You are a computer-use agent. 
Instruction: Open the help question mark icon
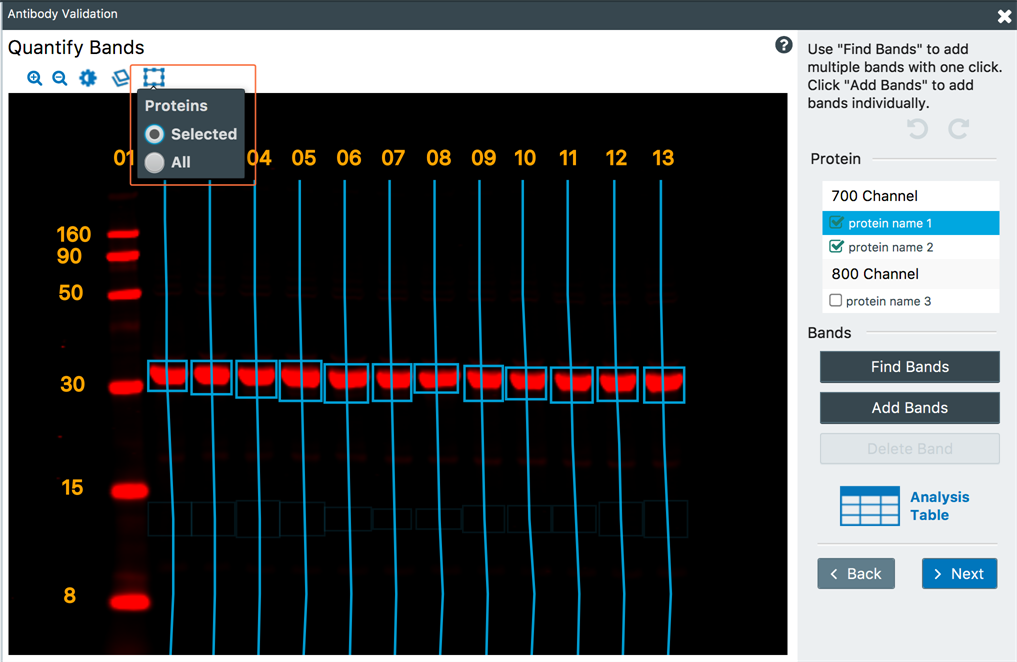[784, 46]
